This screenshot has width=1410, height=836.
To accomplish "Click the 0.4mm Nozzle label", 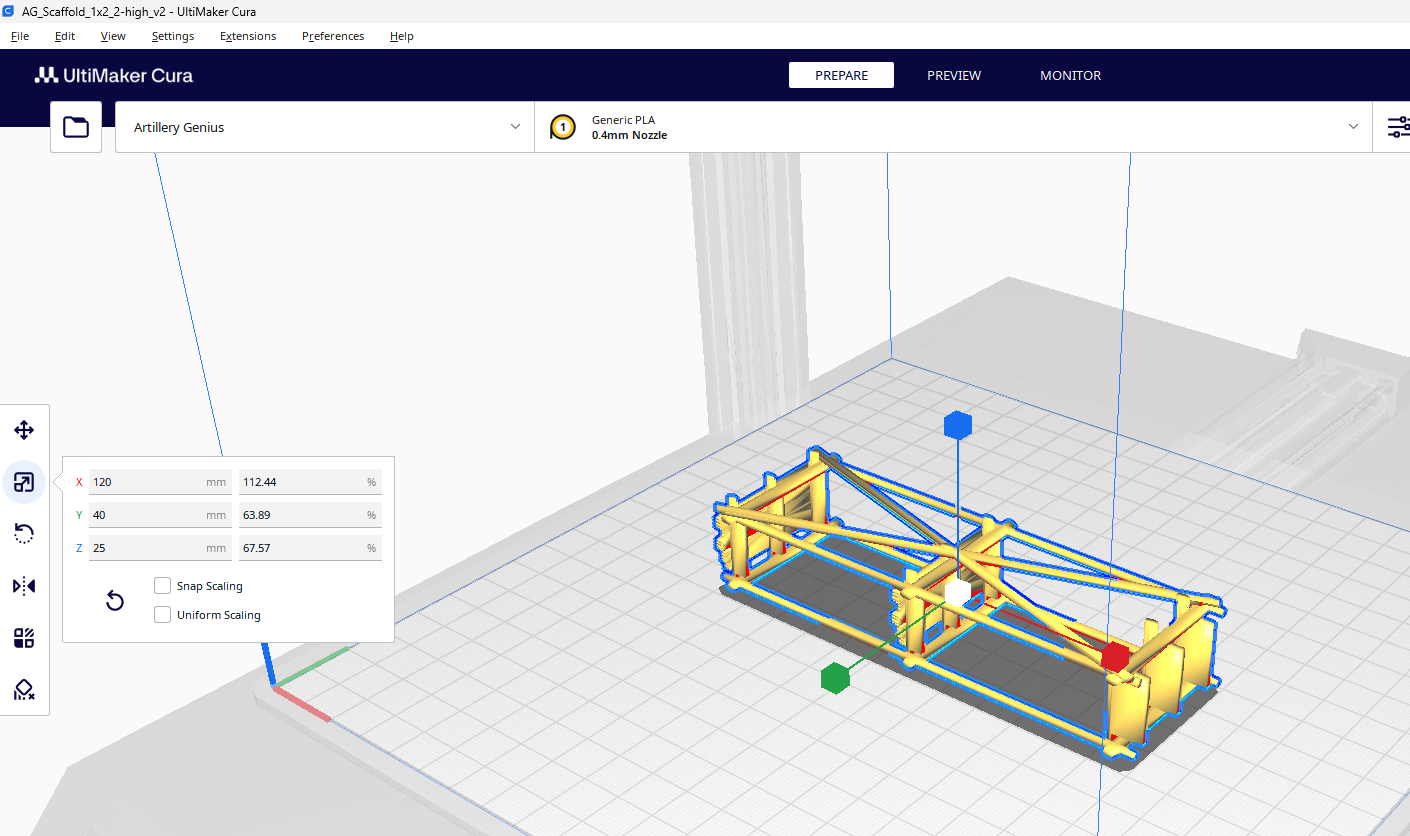I will pos(629,135).
